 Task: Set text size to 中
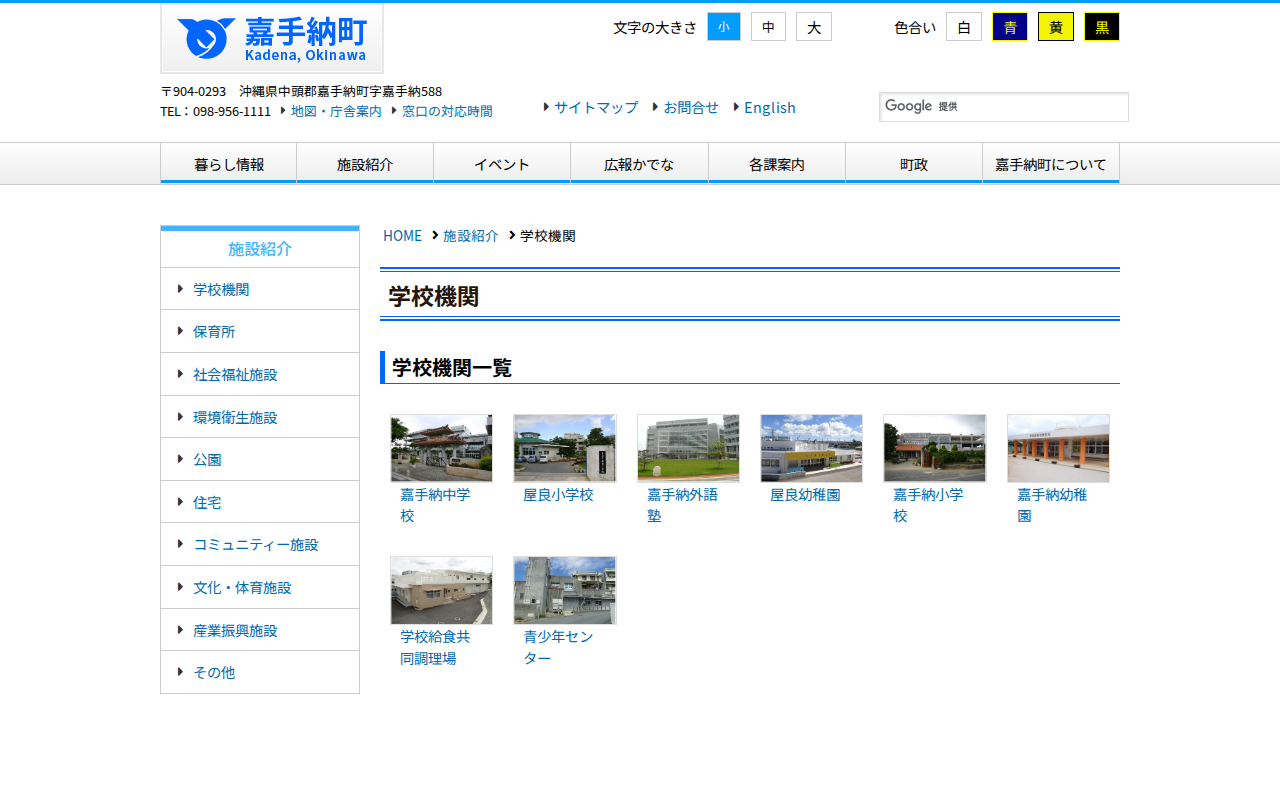click(768, 26)
